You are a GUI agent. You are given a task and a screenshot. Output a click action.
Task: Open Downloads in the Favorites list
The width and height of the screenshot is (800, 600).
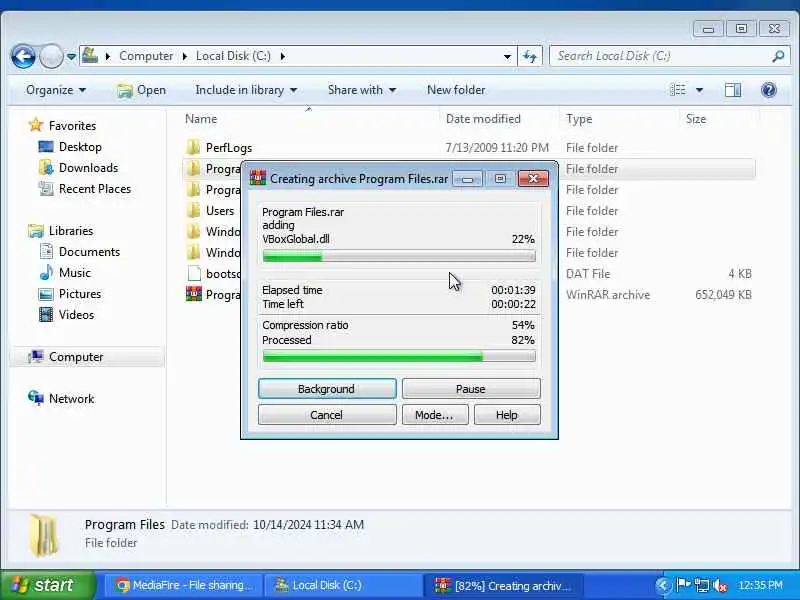click(88, 168)
